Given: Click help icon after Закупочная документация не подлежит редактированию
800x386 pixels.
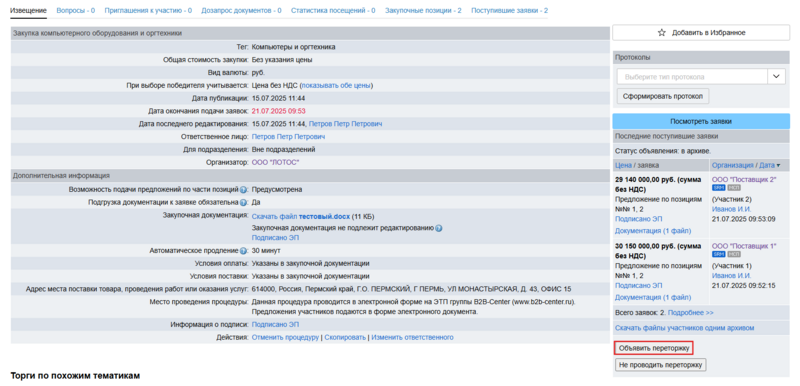Looking at the screenshot, I should [439, 228].
